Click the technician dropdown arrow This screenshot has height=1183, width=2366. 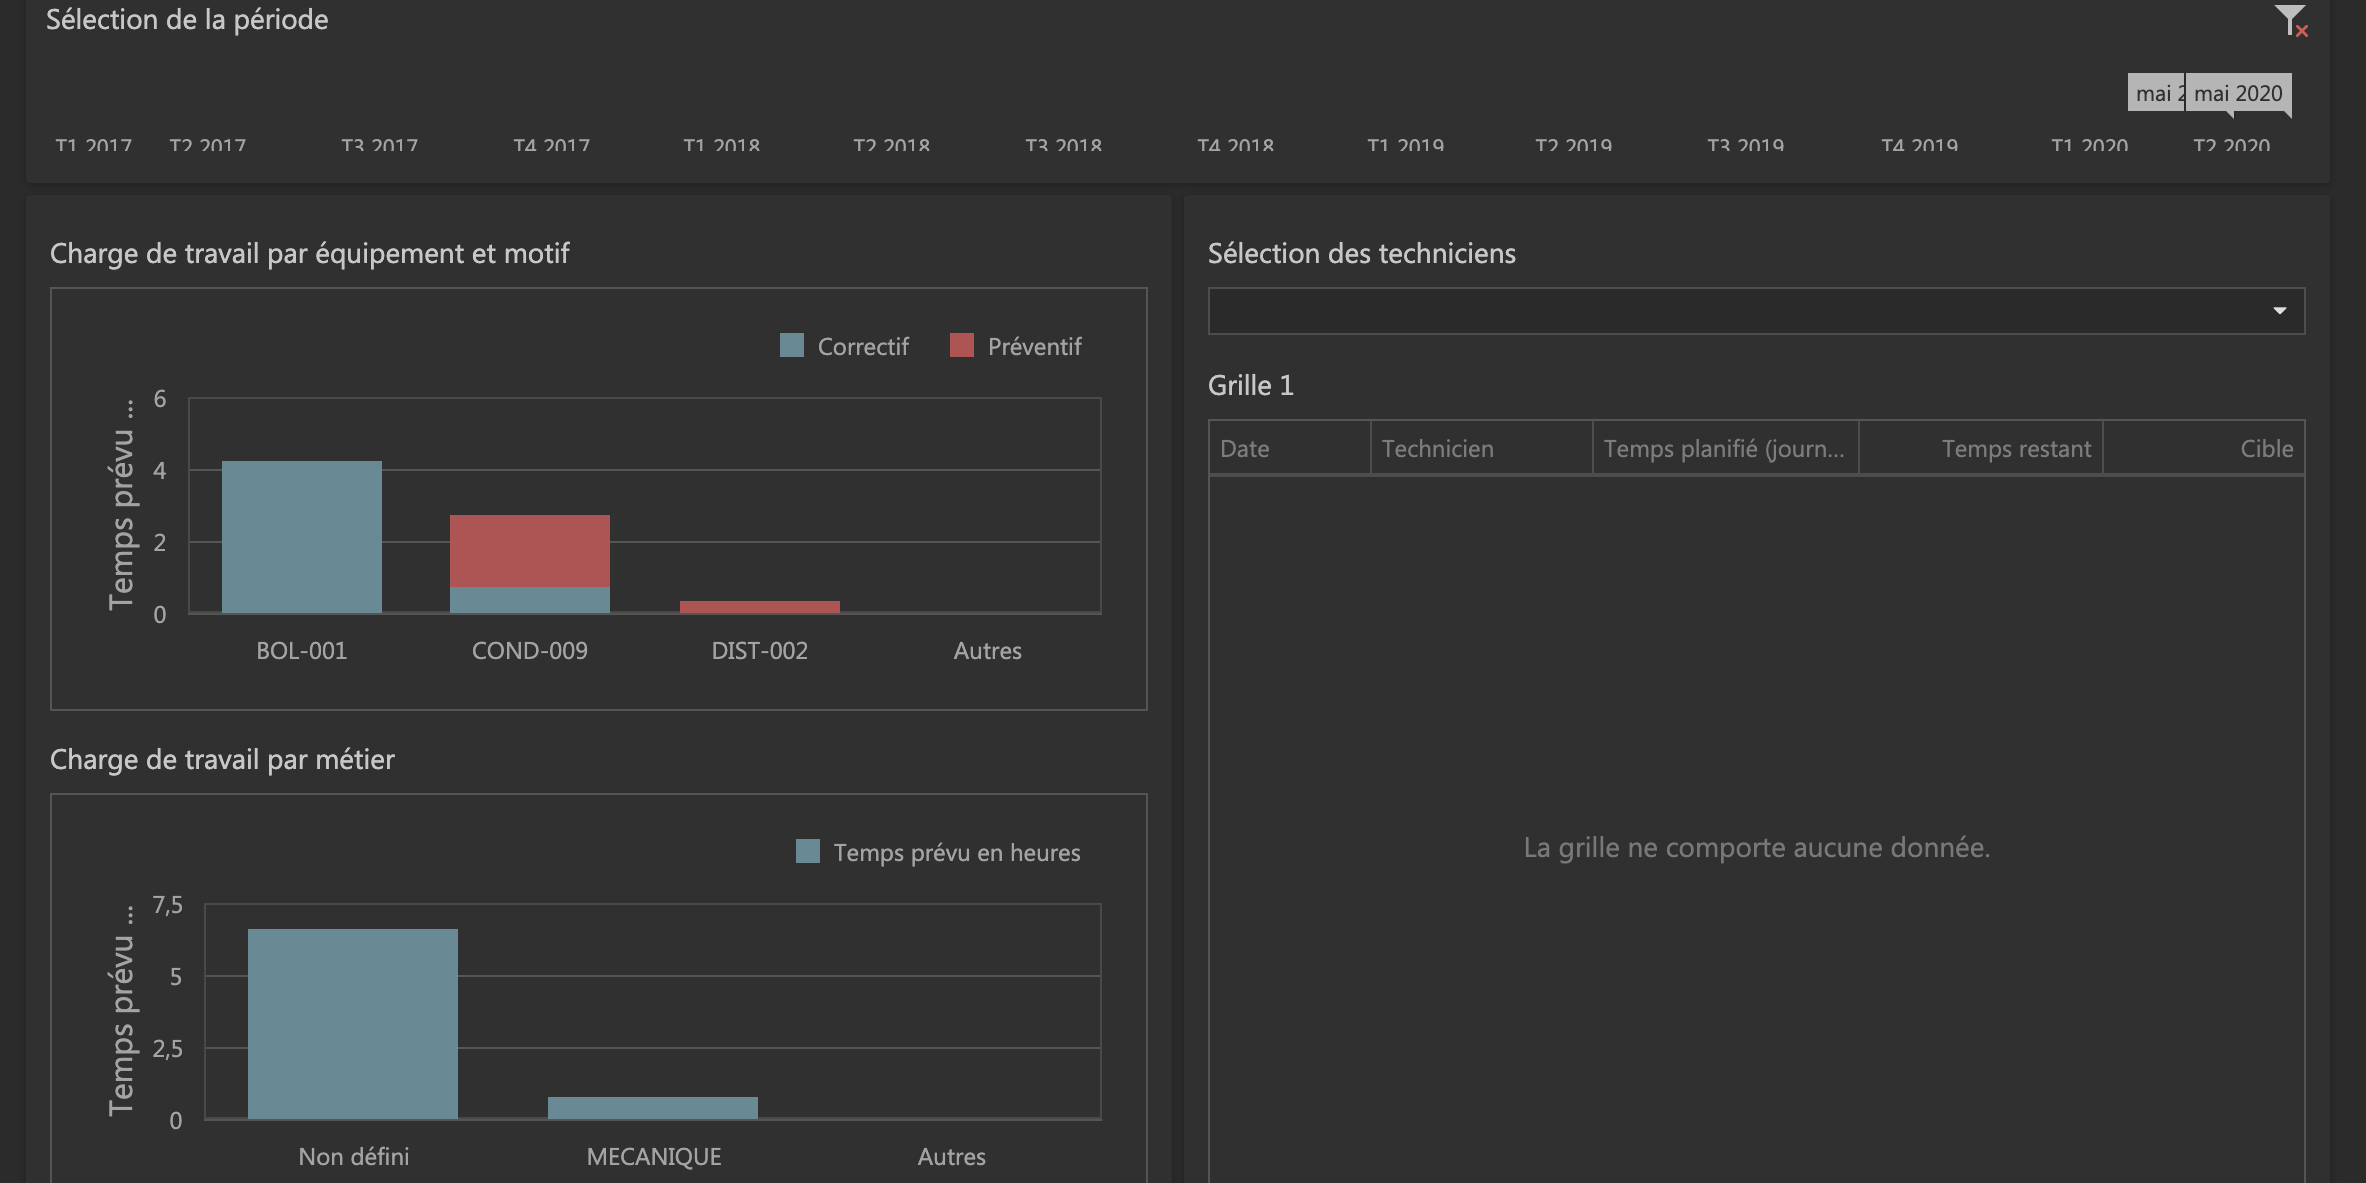pos(2280,311)
